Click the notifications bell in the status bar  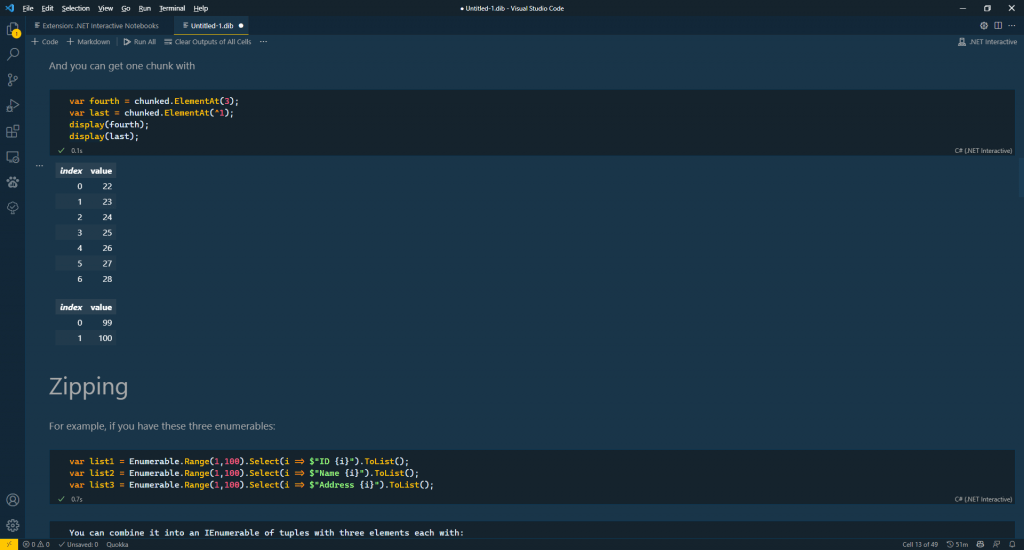[1012, 544]
